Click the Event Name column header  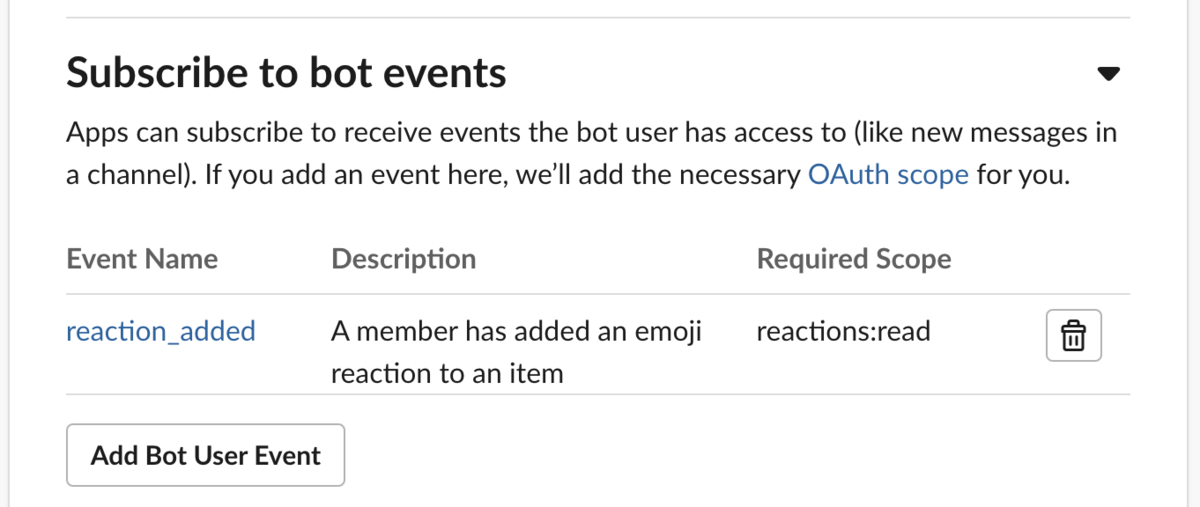142,260
